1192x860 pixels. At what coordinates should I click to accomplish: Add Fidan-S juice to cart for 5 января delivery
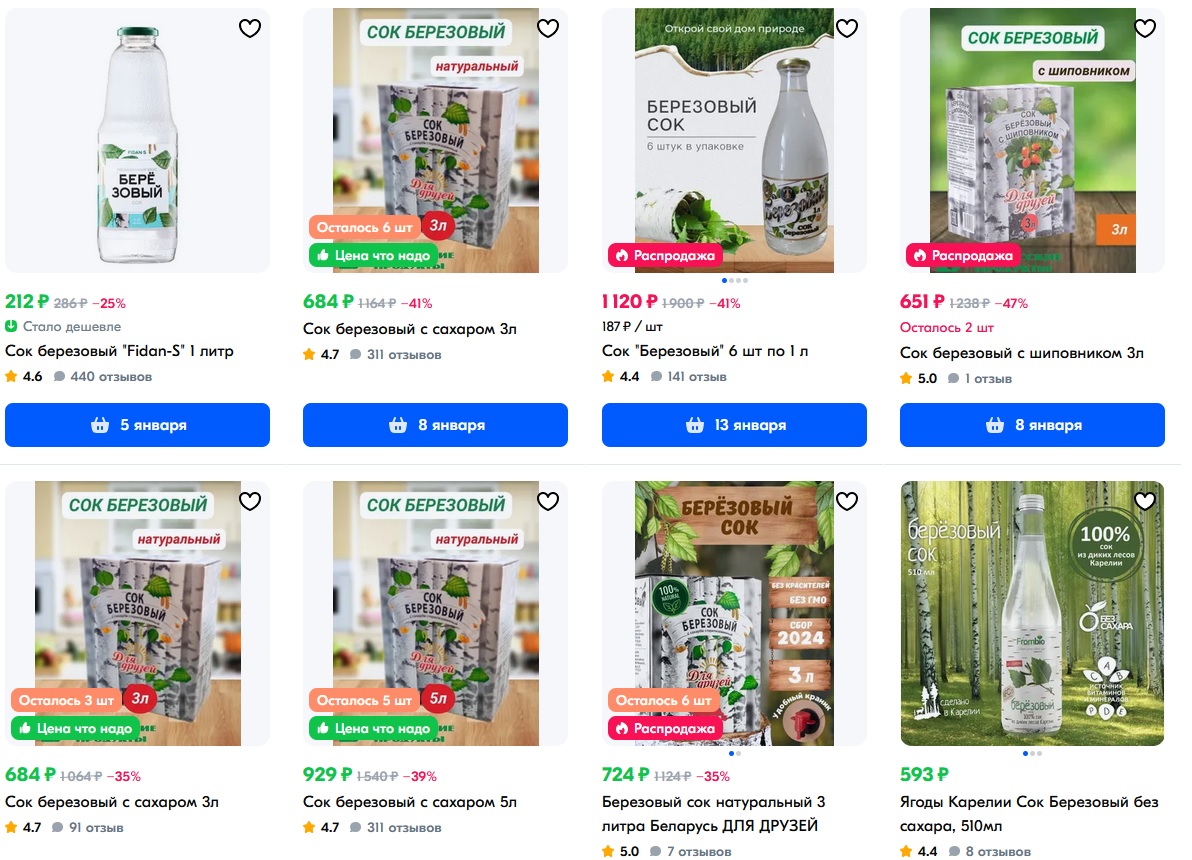click(137, 425)
